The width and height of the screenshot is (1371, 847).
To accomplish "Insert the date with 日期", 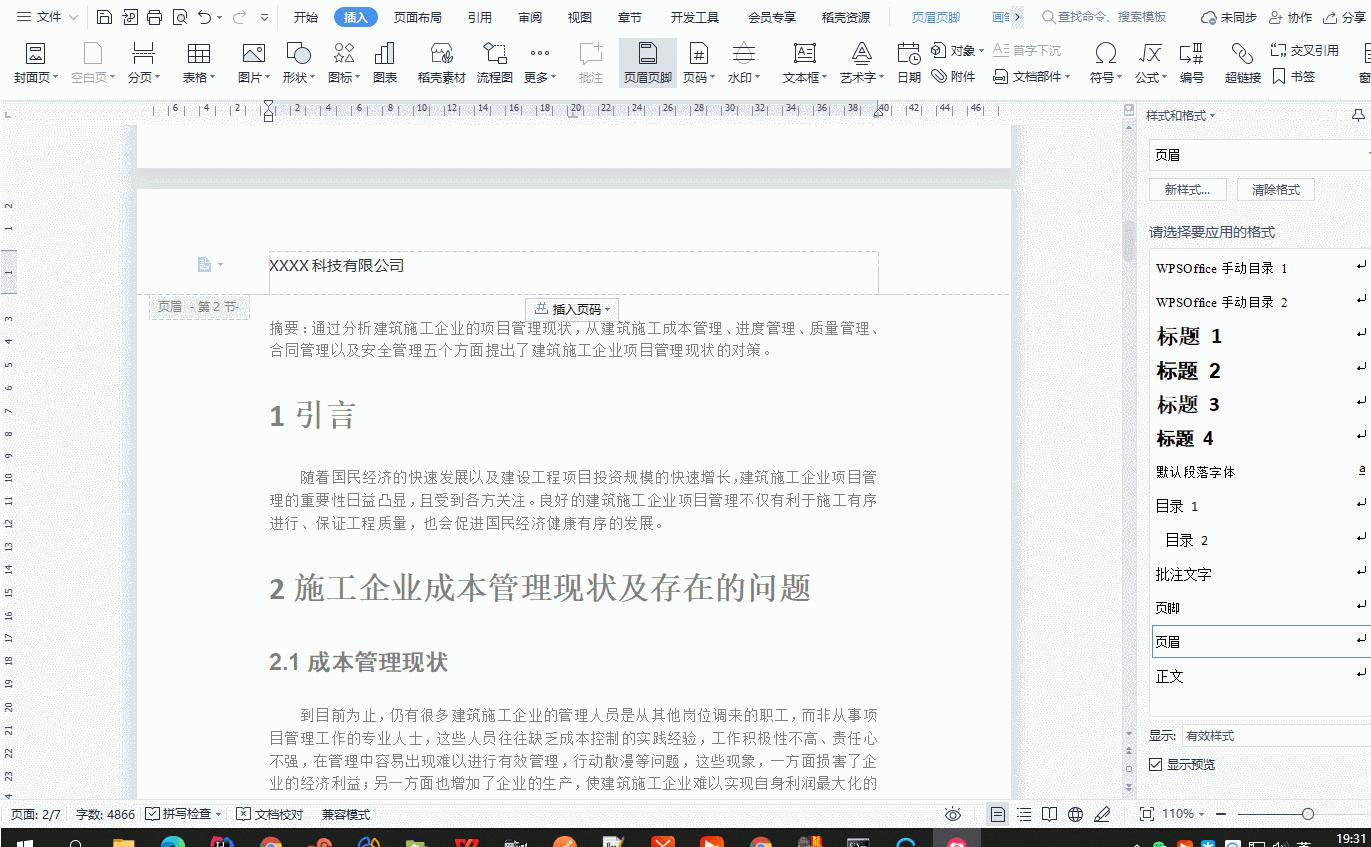I will tap(906, 62).
